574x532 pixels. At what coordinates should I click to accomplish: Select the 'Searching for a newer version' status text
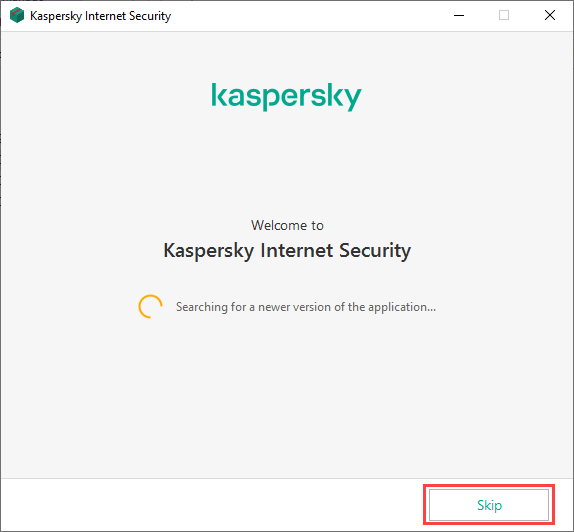[306, 307]
